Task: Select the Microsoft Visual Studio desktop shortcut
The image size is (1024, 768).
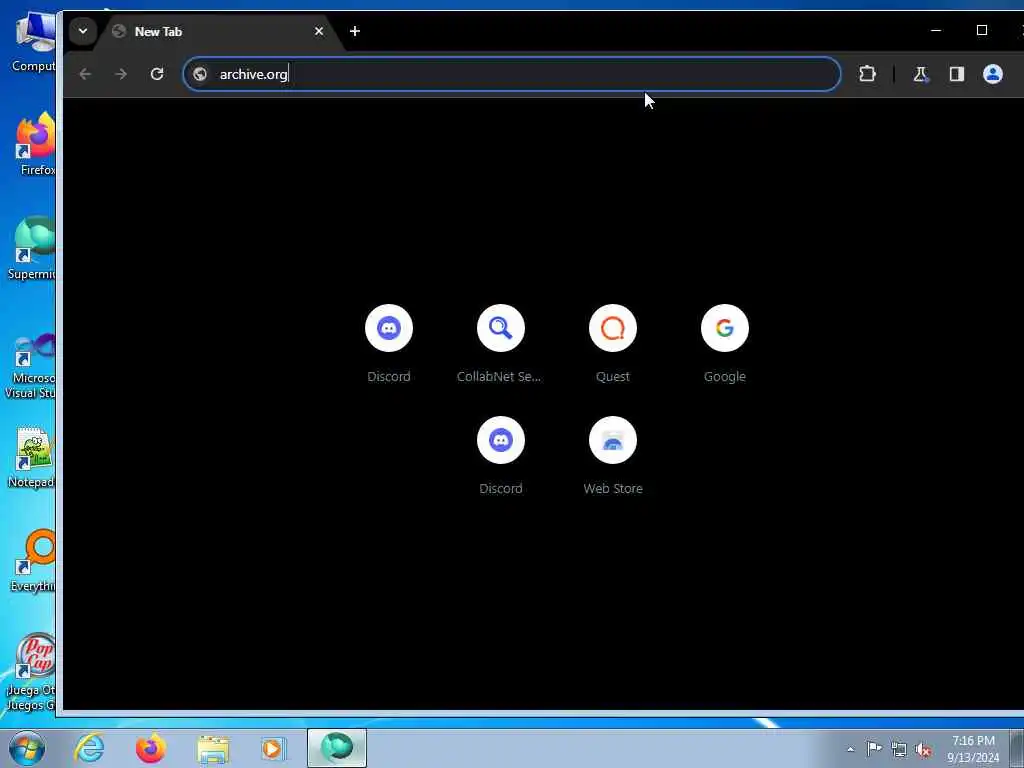Action: click(x=31, y=366)
